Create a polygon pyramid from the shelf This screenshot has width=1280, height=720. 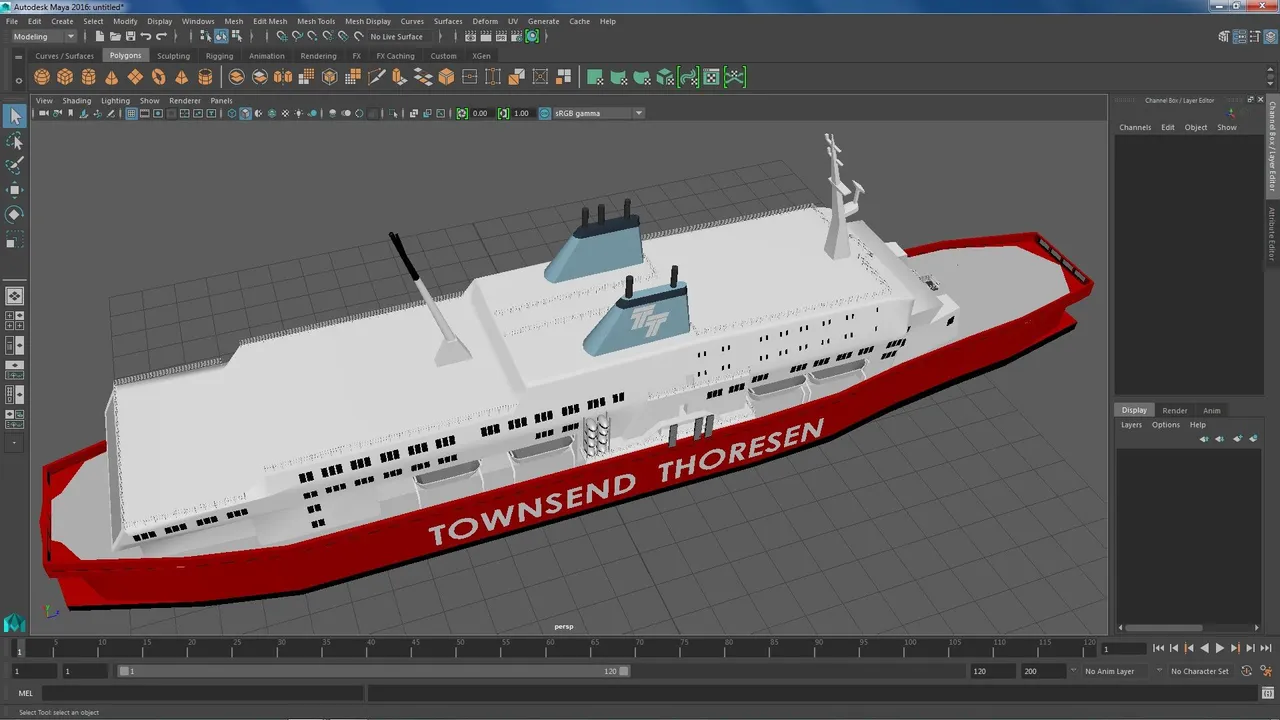(181, 77)
